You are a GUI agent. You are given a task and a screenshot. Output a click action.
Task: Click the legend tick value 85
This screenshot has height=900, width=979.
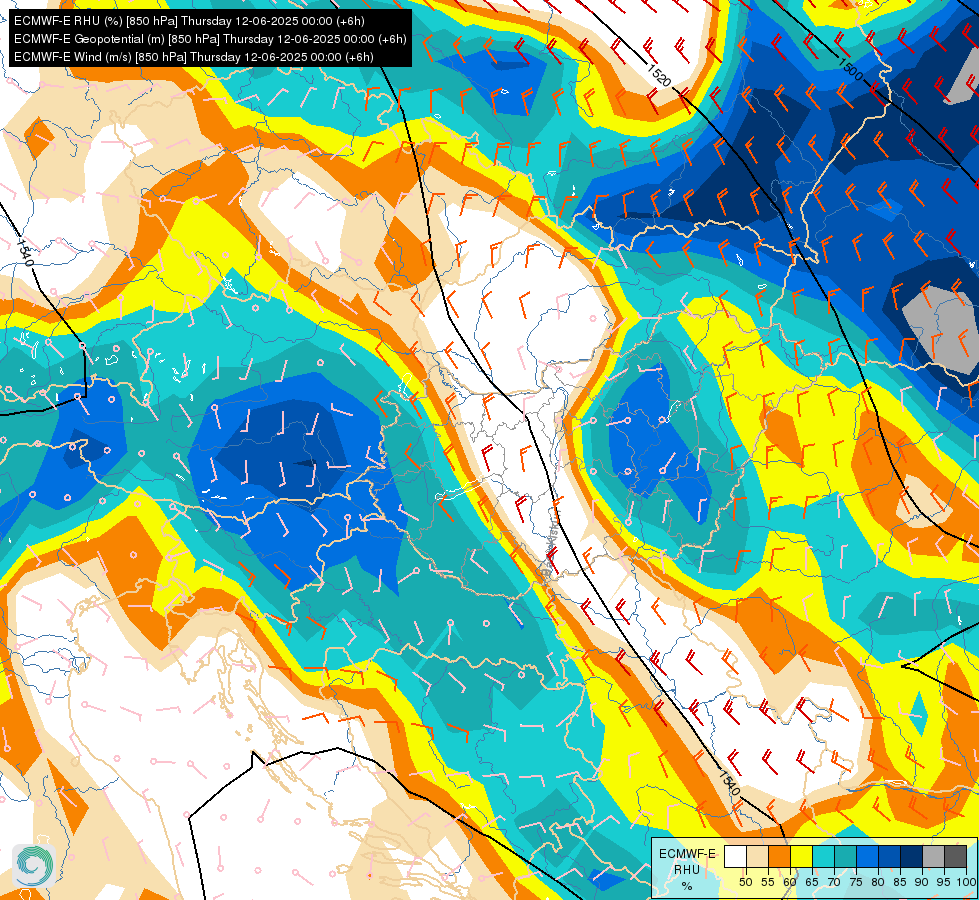click(x=900, y=882)
